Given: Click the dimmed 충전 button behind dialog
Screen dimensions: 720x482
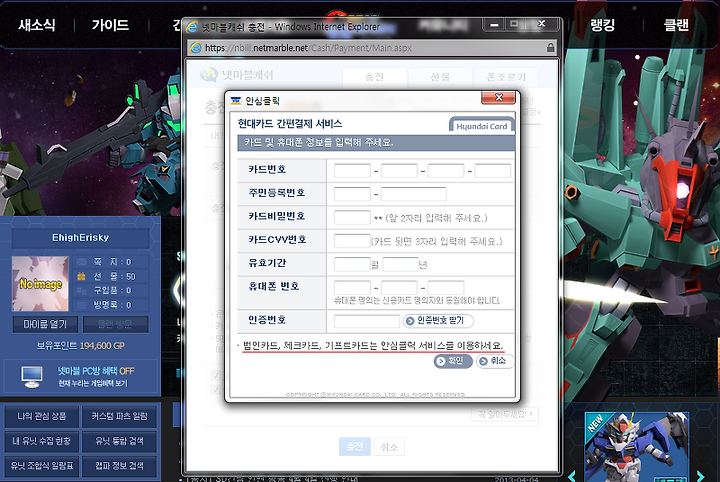Looking at the screenshot, I should coord(354,447).
